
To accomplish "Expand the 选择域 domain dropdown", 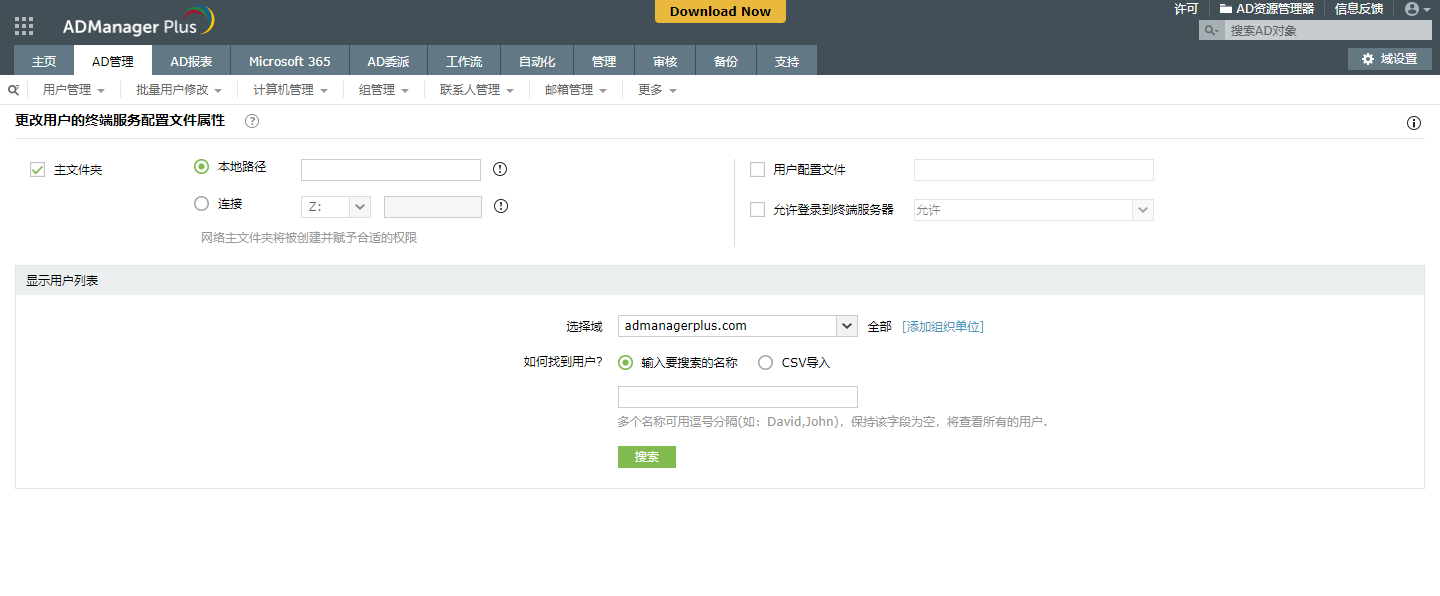I will (x=847, y=326).
